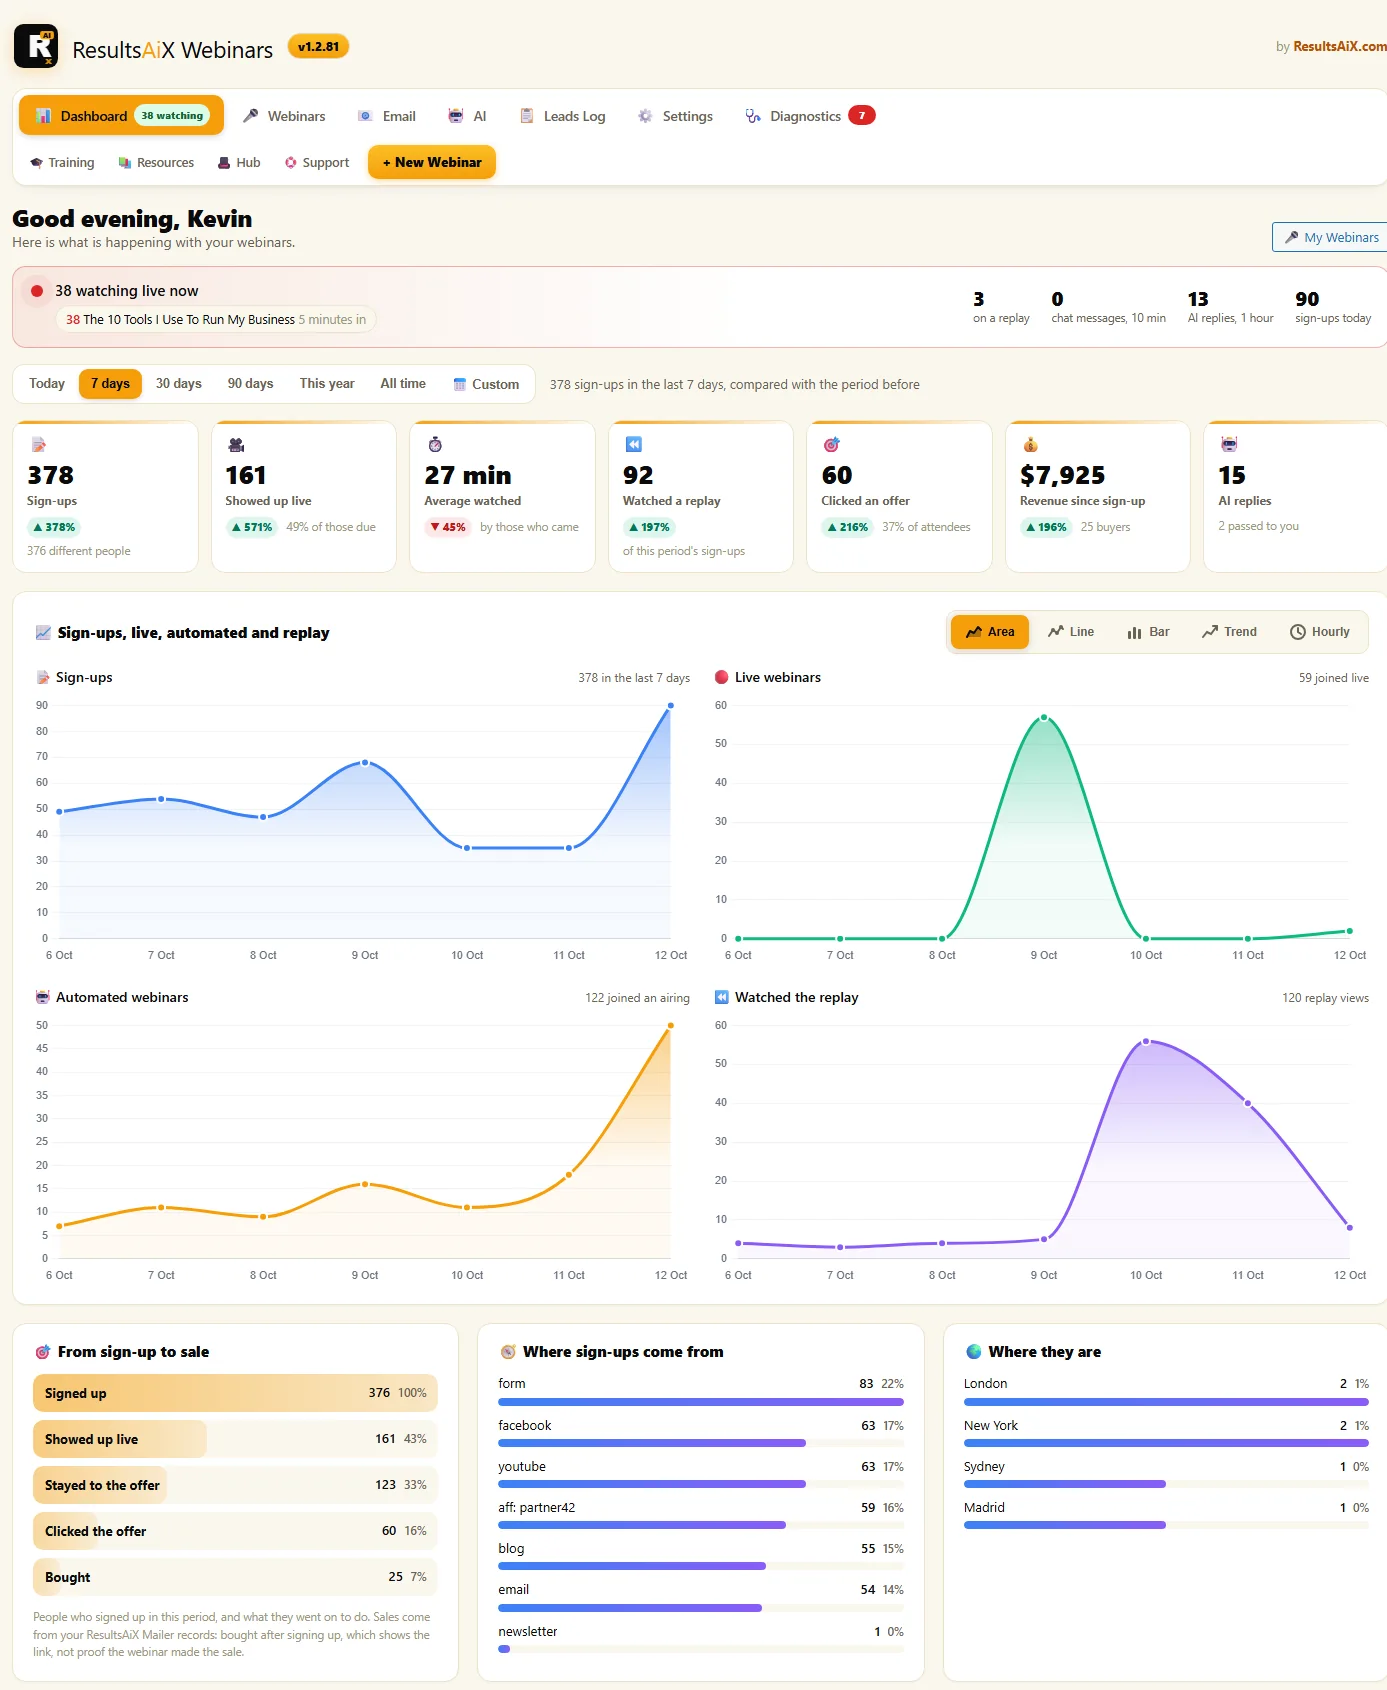Switch chart view to Hourly
This screenshot has height=1690, width=1387.
(x=1320, y=632)
